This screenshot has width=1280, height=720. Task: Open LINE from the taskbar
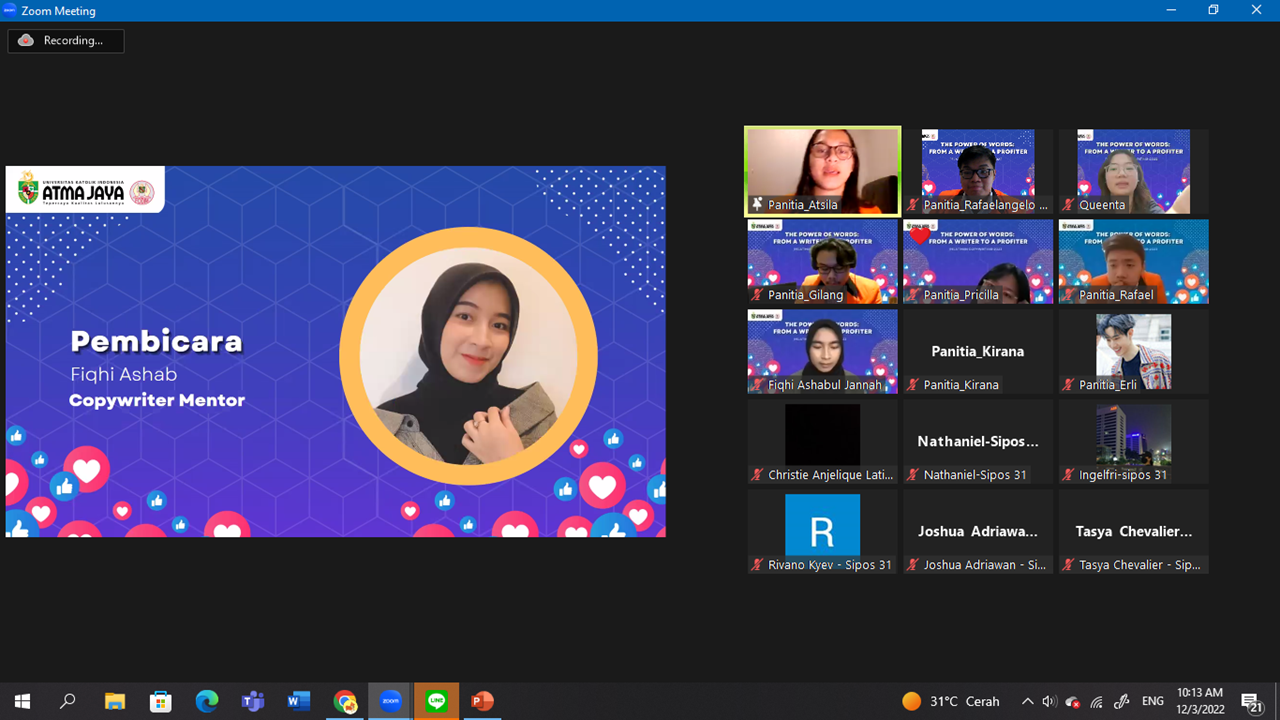[436, 701]
